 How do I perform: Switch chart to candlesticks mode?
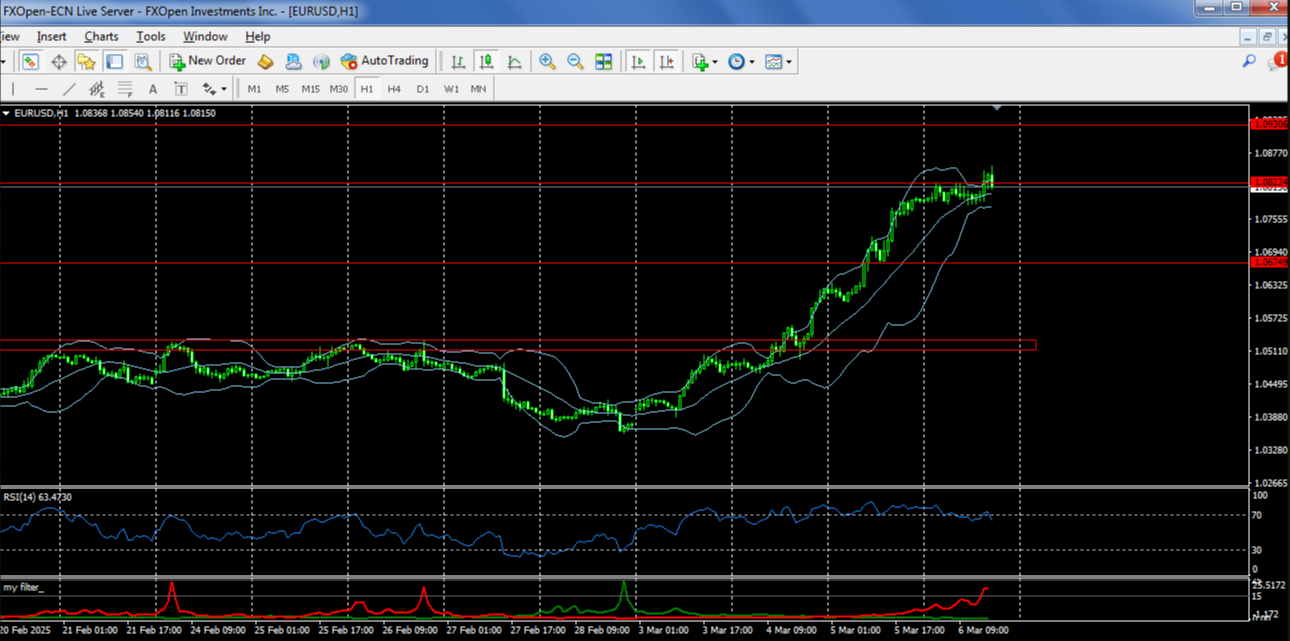coord(486,62)
